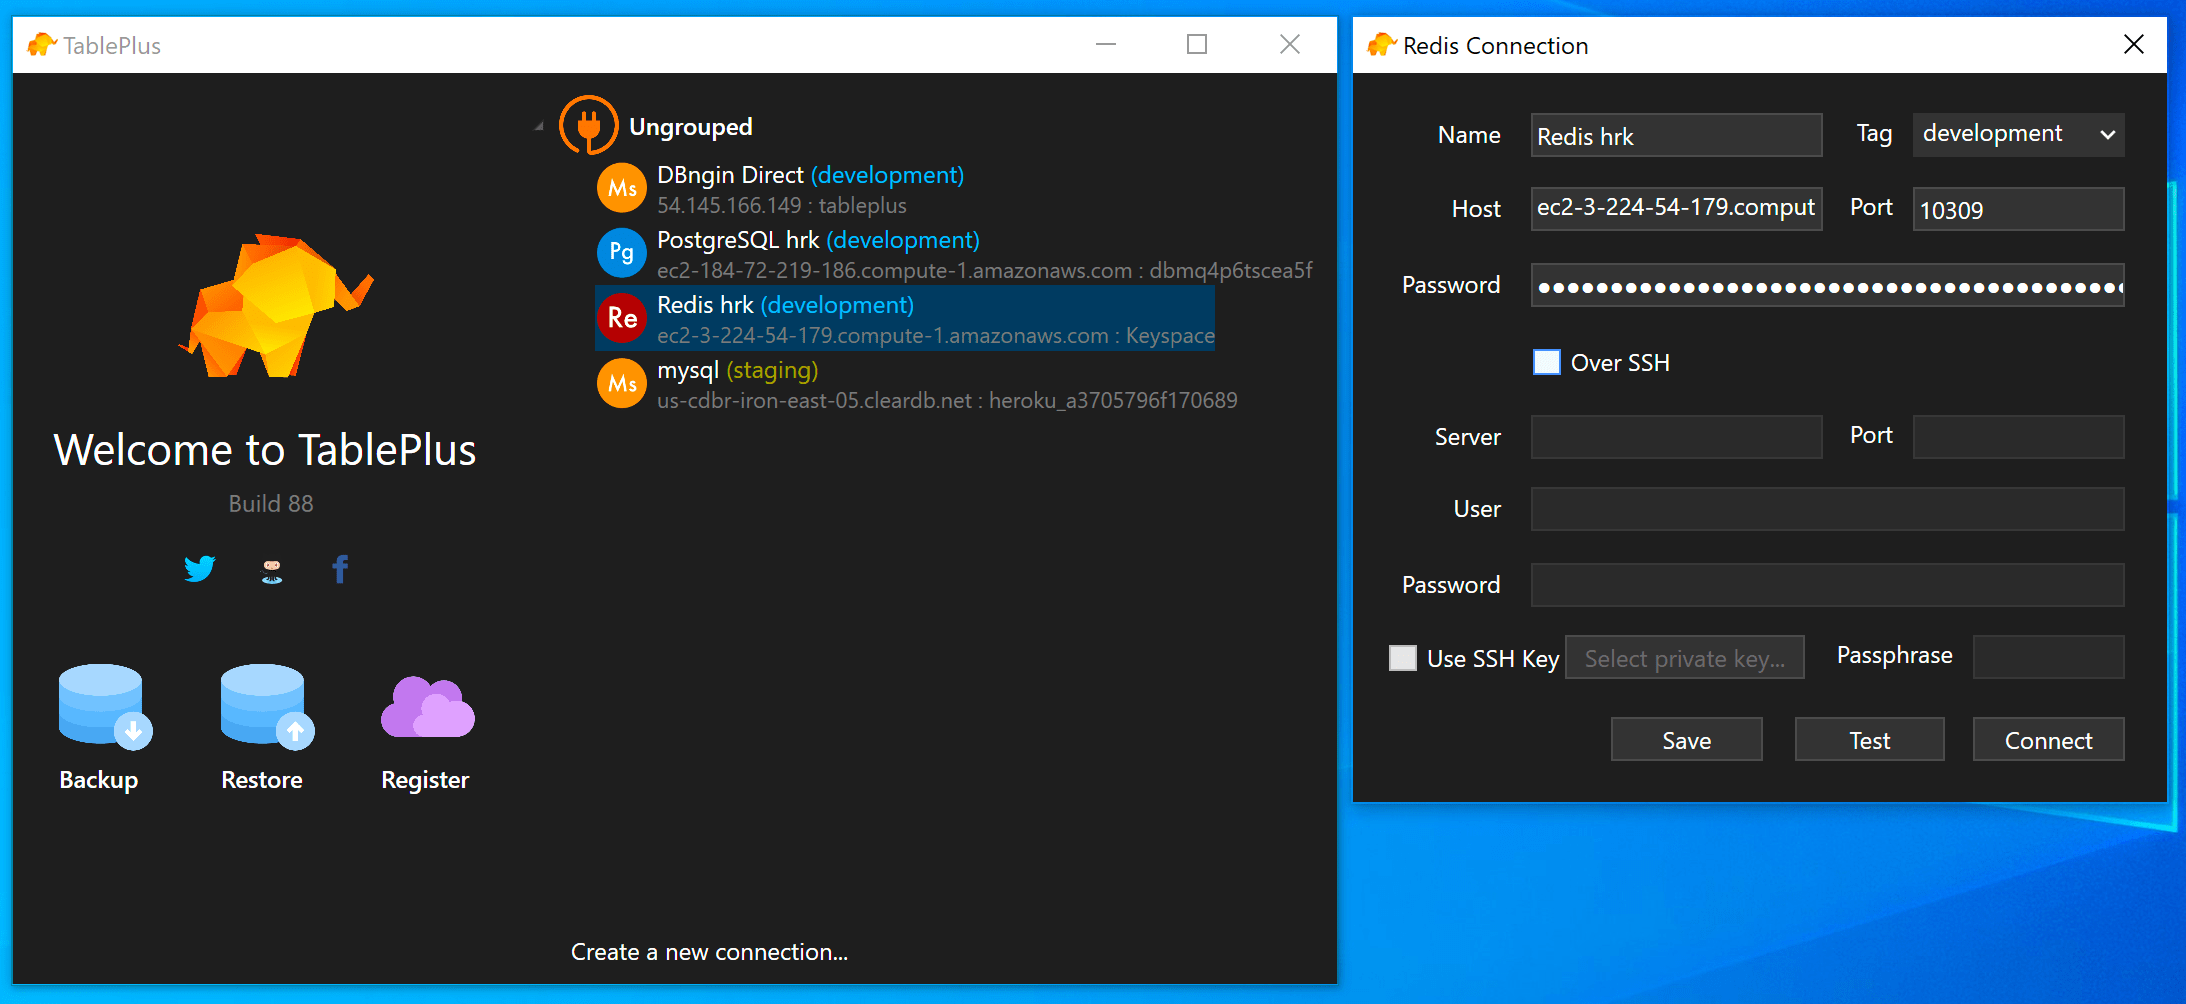This screenshot has width=2186, height=1004.
Task: Click the MySQL icon next to mysql staging
Action: click(x=621, y=383)
